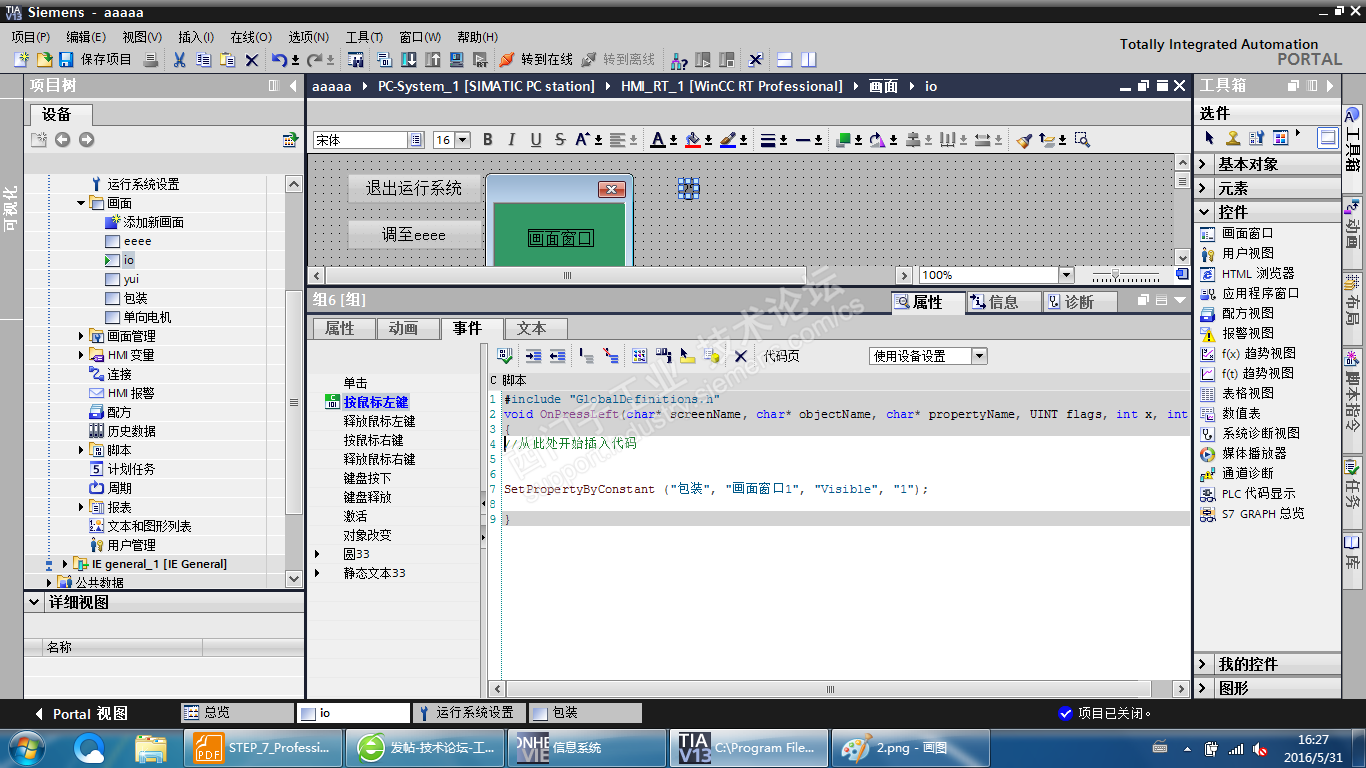This screenshot has width=1366, height=768.
Task: Select the 调至eeee button on the canvas
Action: (414, 235)
